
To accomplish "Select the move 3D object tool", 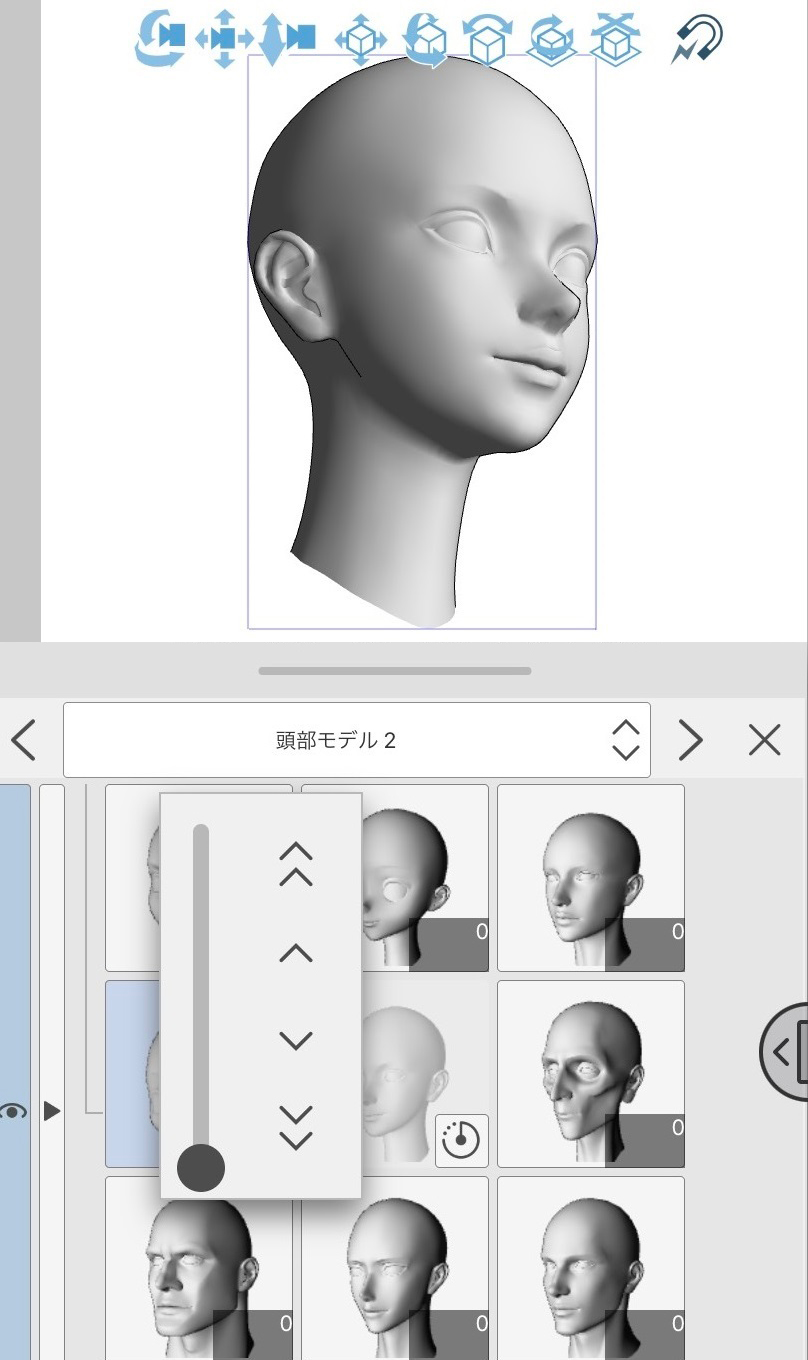I will (x=360, y=40).
